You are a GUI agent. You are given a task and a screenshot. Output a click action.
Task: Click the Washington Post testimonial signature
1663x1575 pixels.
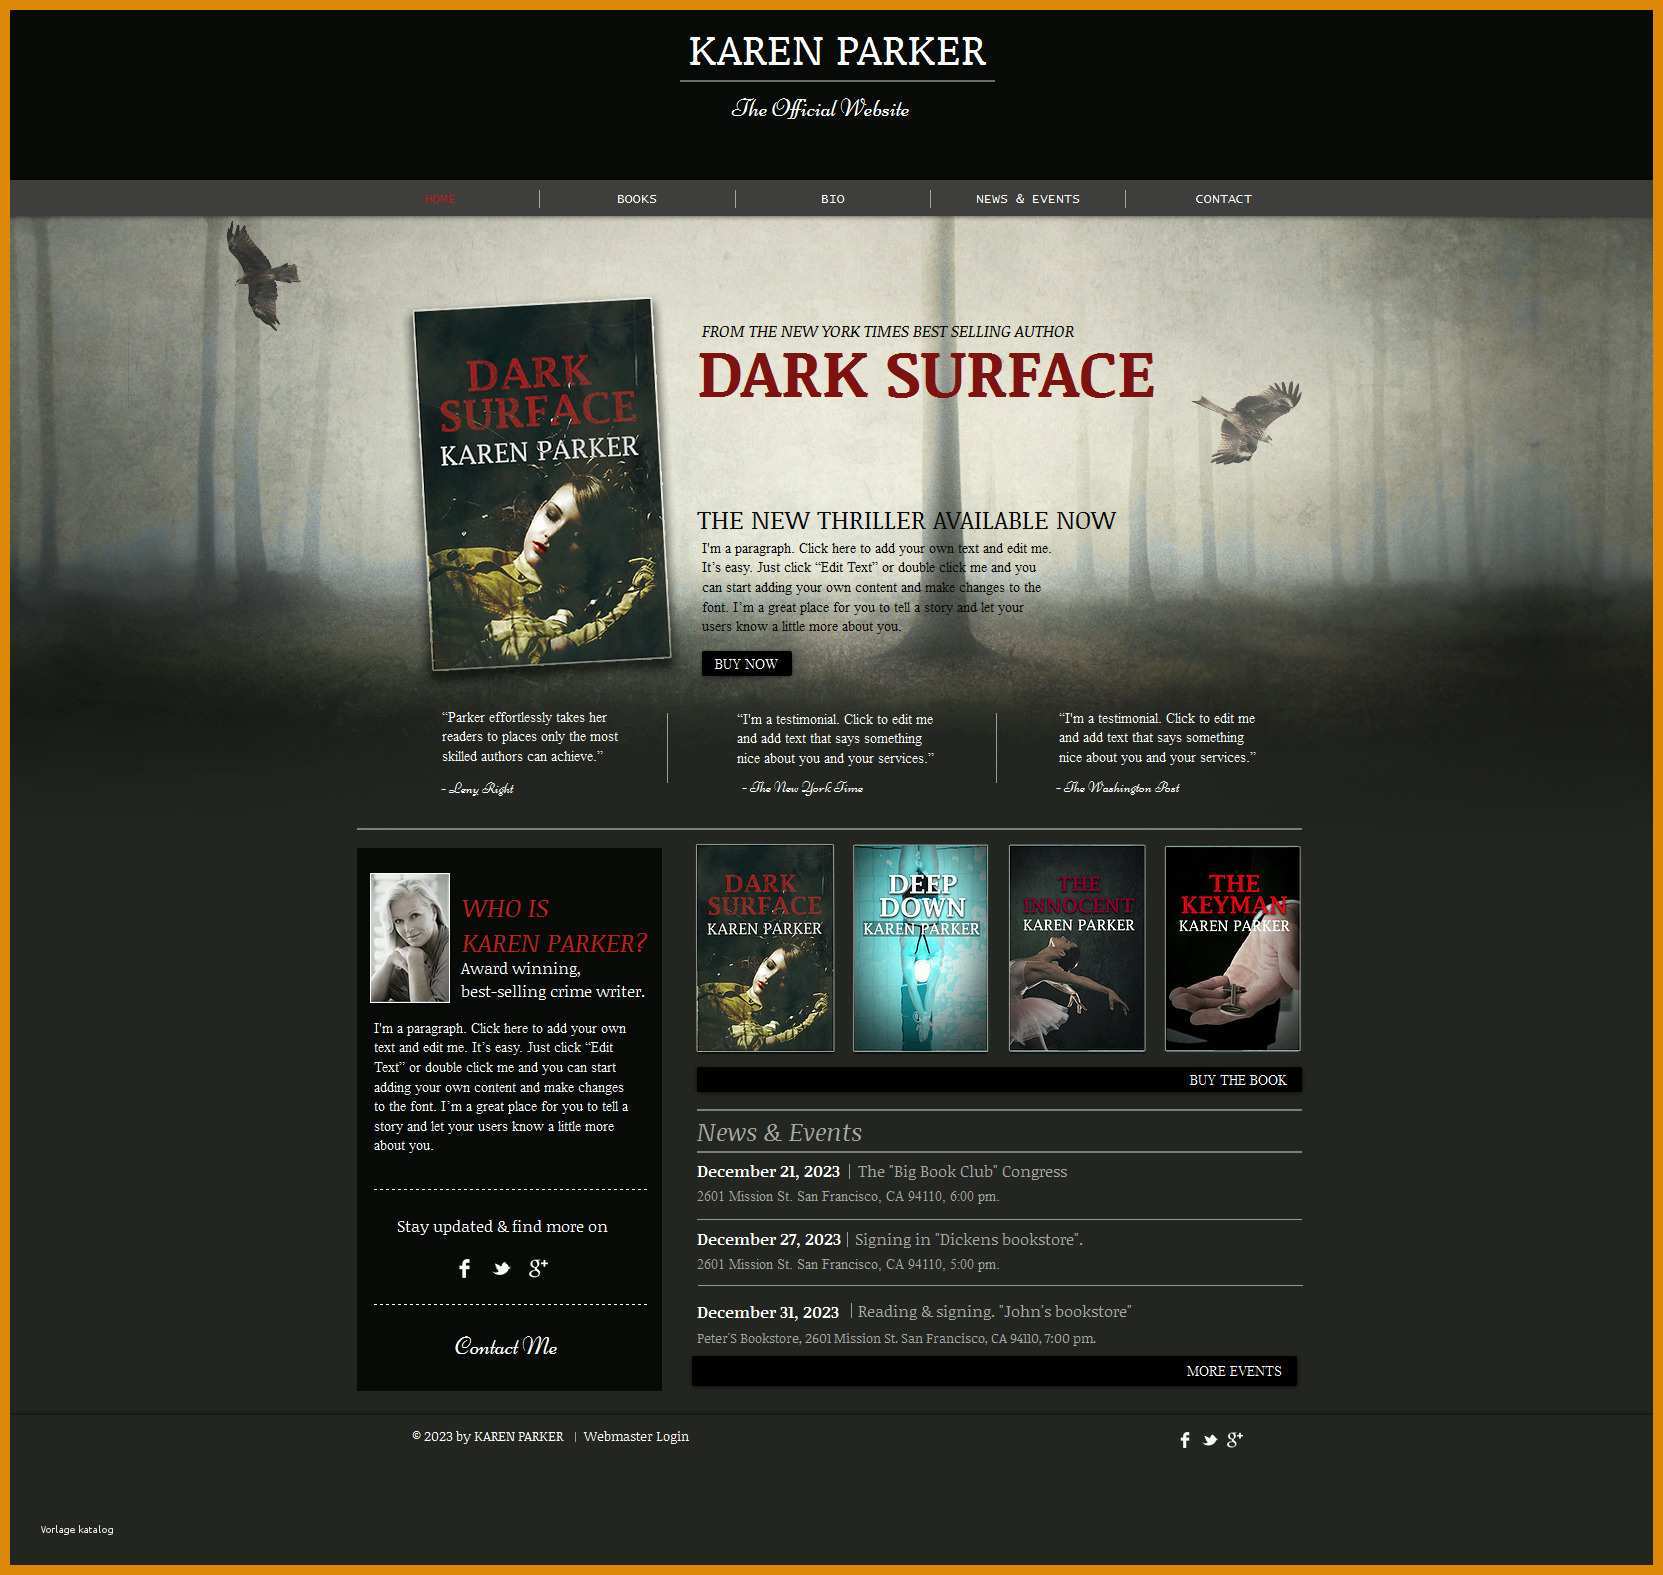(1118, 788)
